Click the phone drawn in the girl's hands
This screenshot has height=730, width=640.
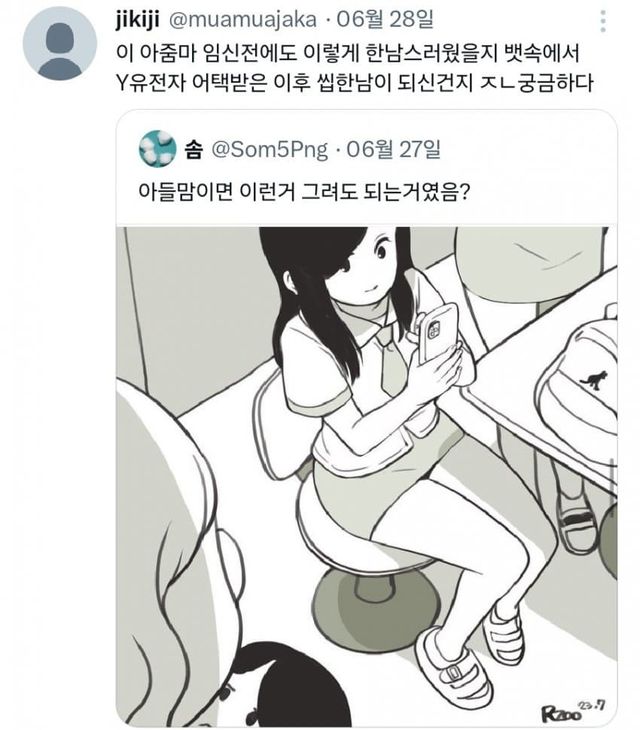437,333
